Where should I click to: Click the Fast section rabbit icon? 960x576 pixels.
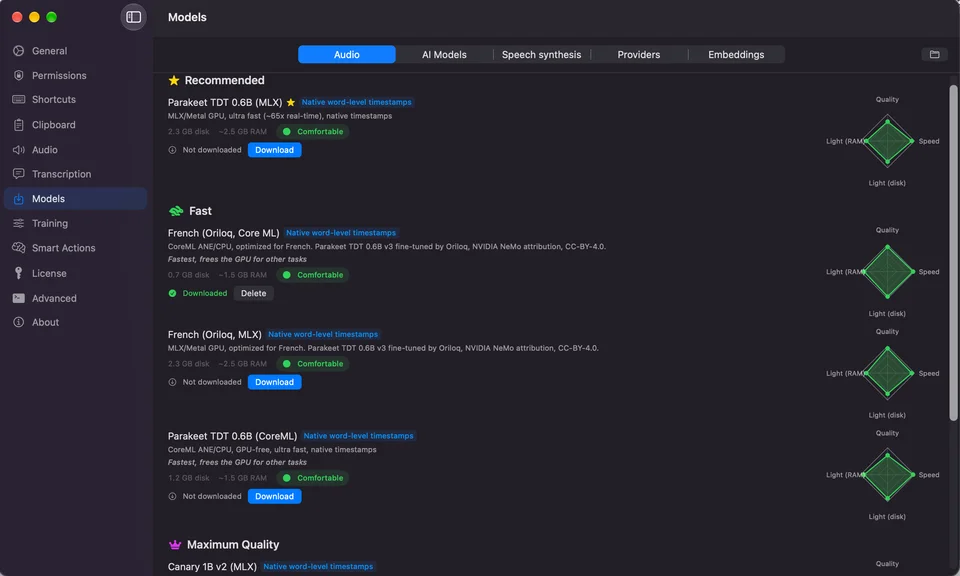[x=176, y=211]
